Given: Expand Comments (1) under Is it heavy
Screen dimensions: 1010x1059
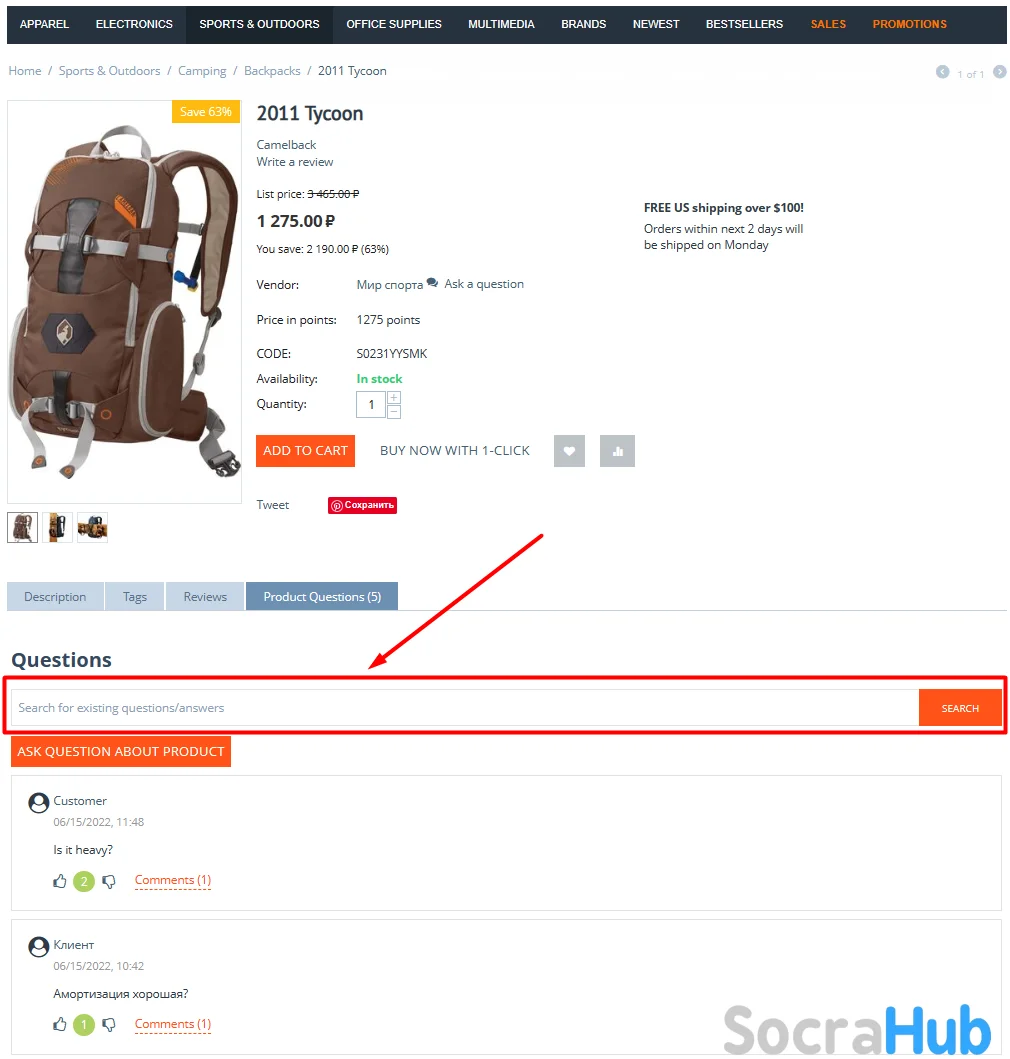Looking at the screenshot, I should coord(173,880).
